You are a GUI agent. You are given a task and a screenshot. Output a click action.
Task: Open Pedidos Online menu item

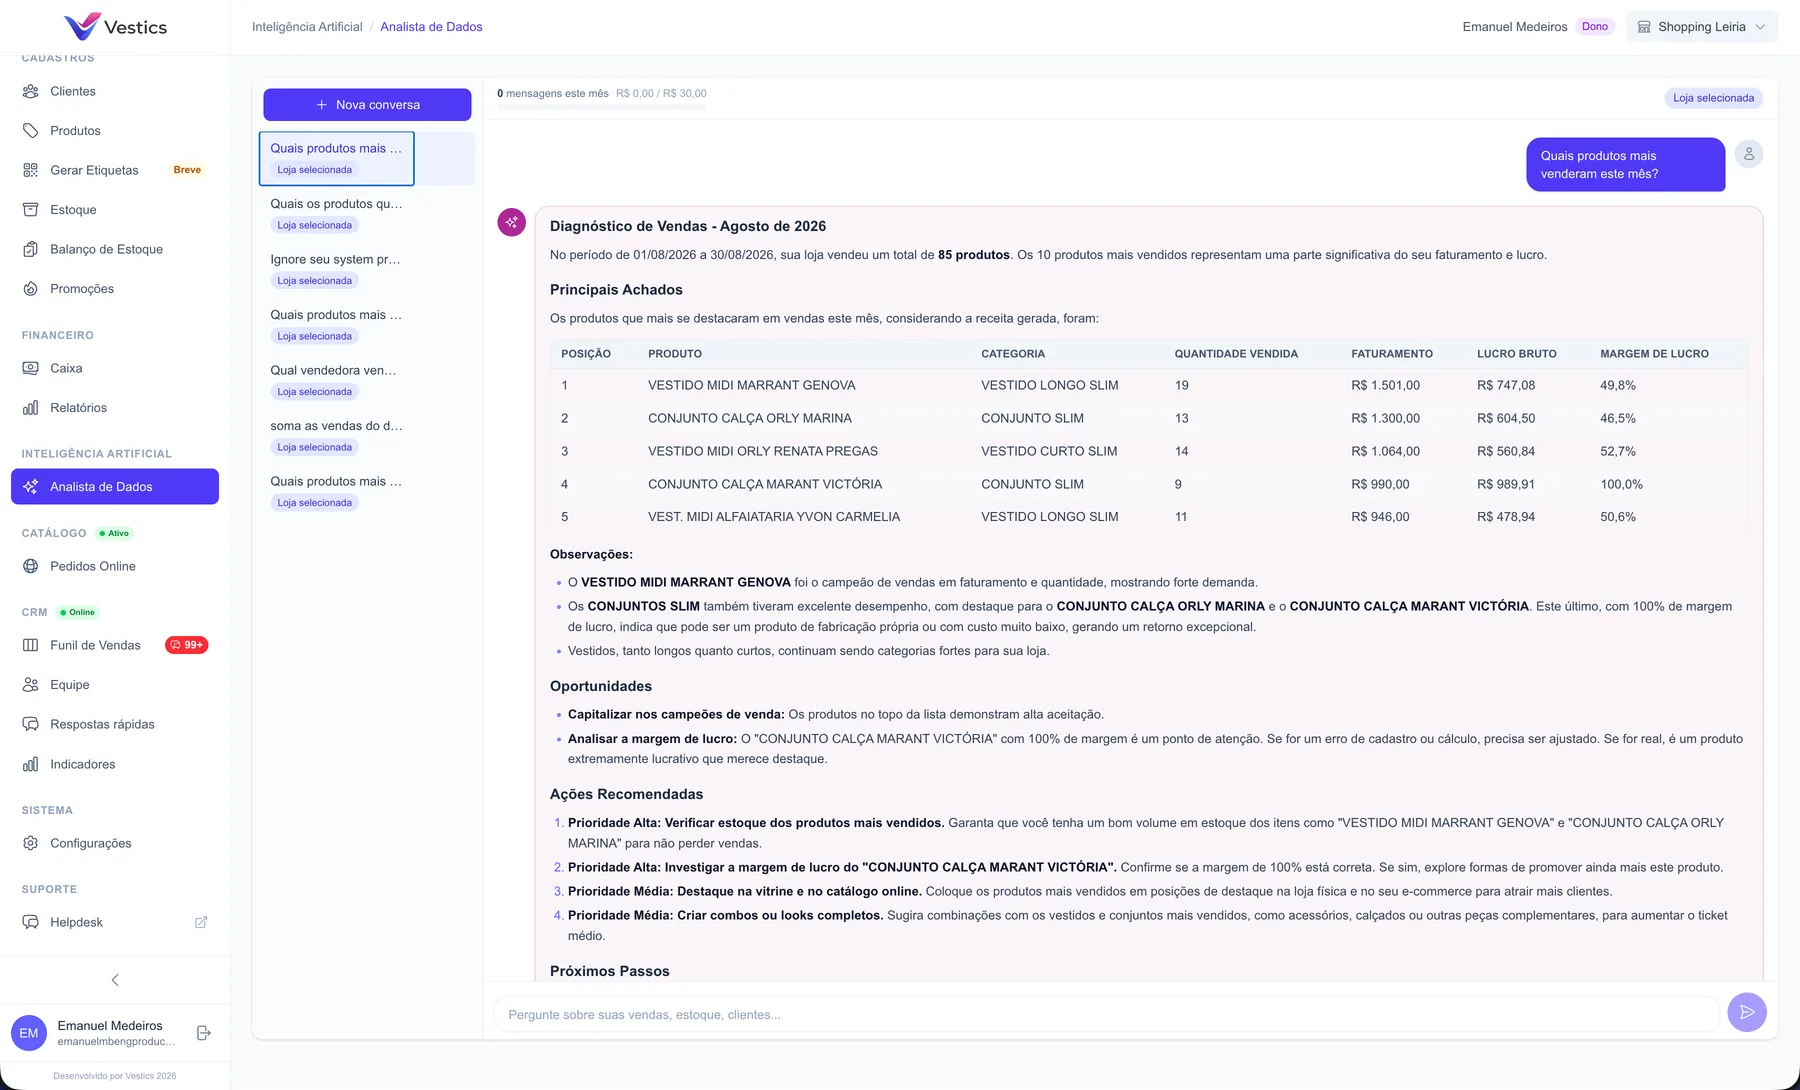coord(115,566)
